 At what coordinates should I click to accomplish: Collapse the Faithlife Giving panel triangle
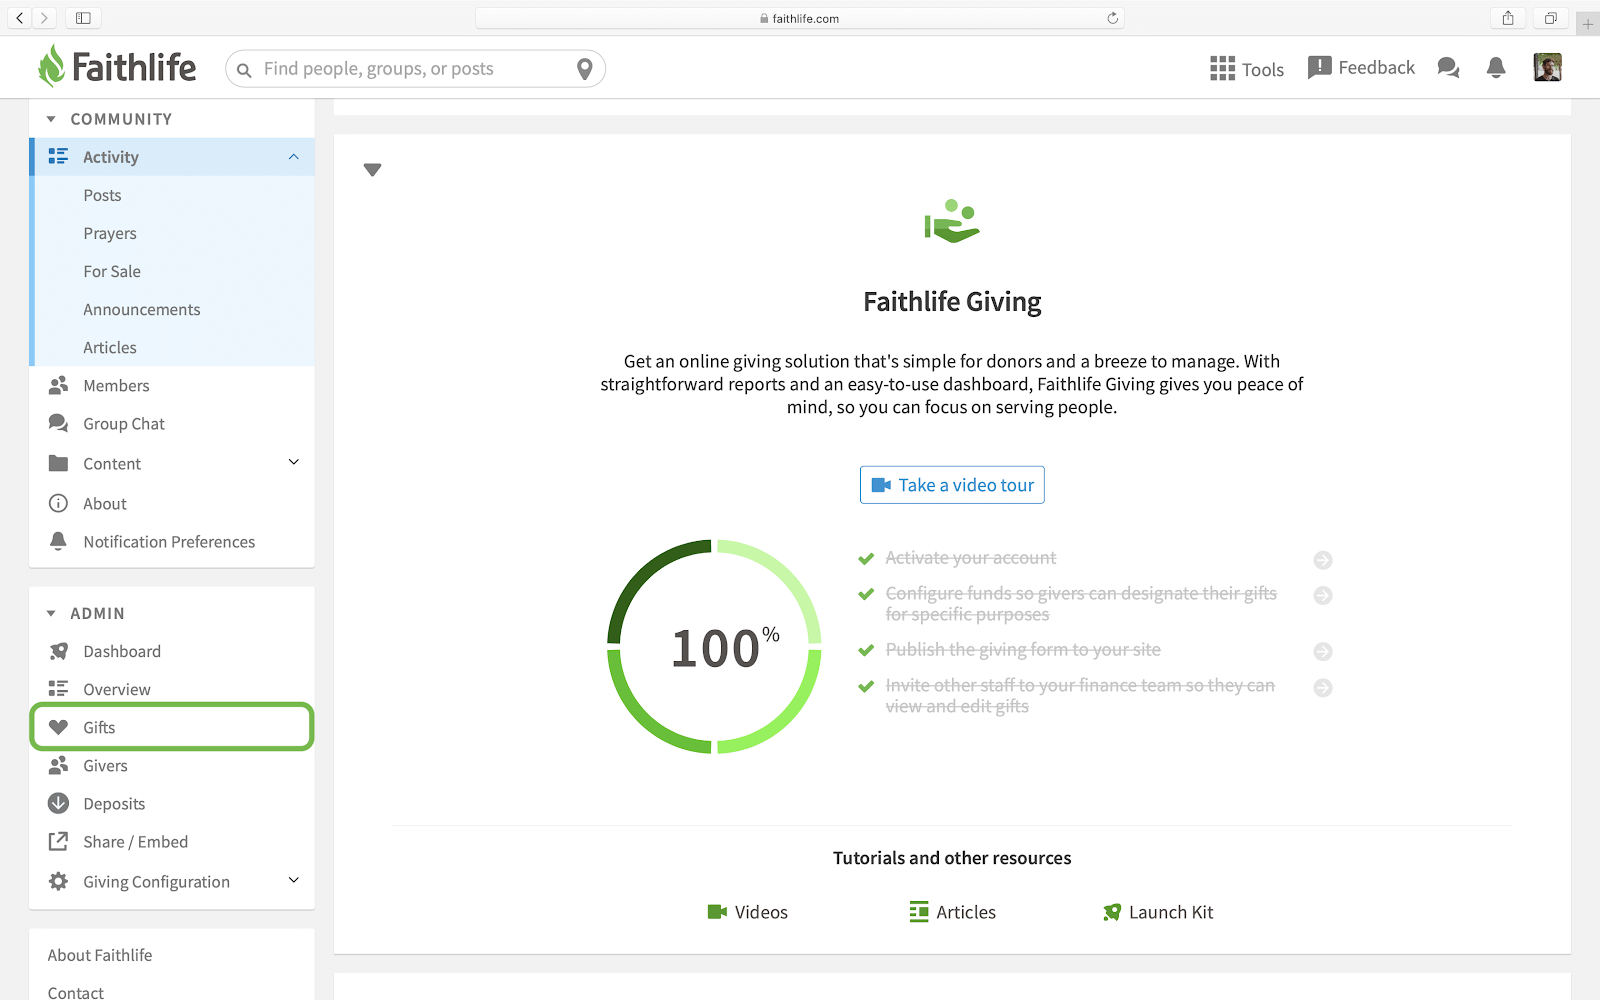(x=373, y=170)
